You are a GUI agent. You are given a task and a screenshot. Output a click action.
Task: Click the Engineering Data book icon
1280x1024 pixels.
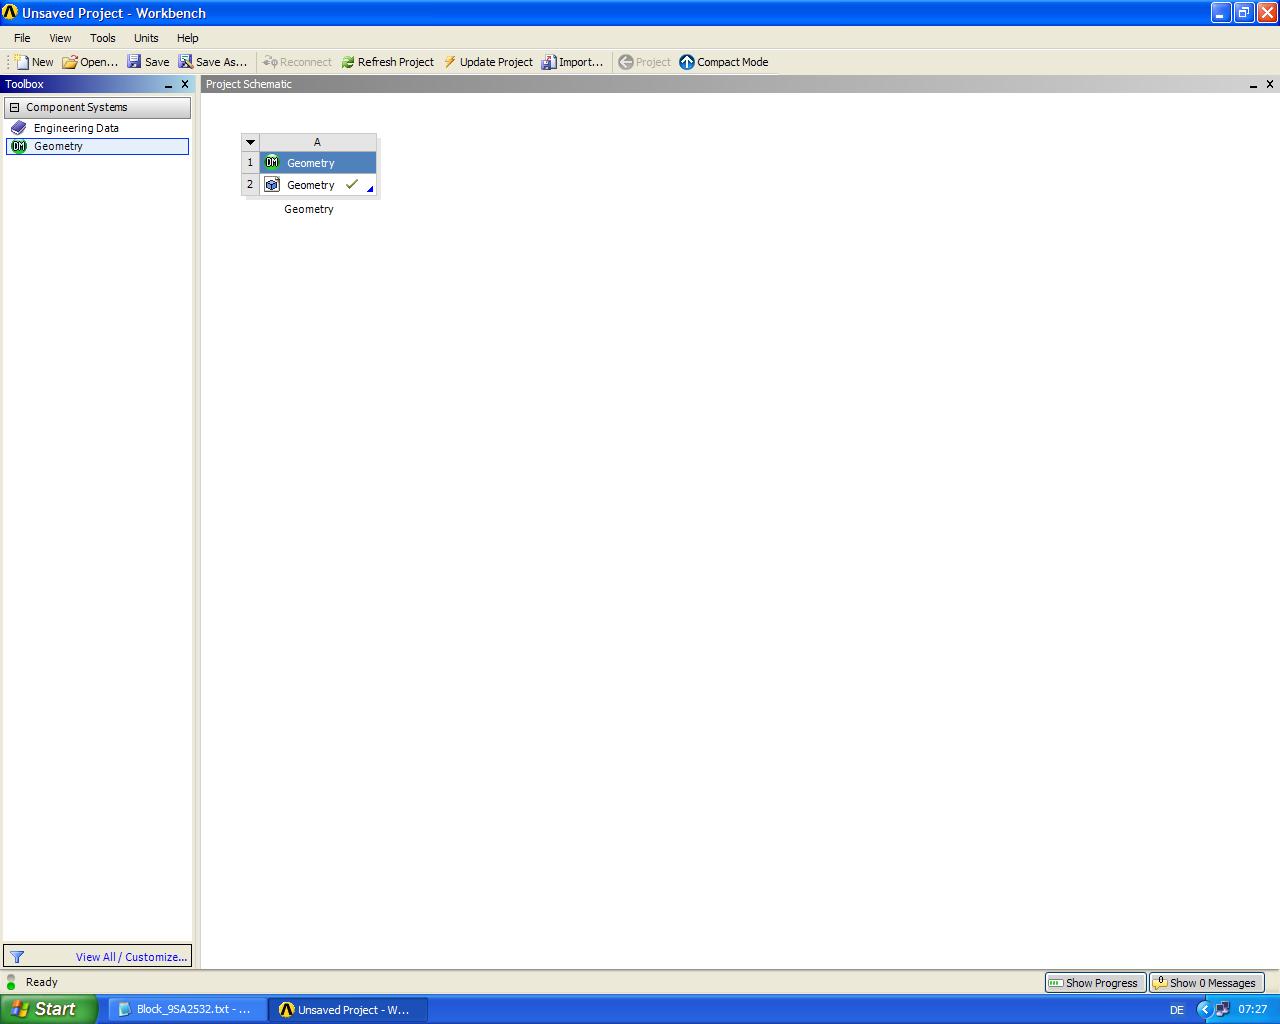point(18,128)
